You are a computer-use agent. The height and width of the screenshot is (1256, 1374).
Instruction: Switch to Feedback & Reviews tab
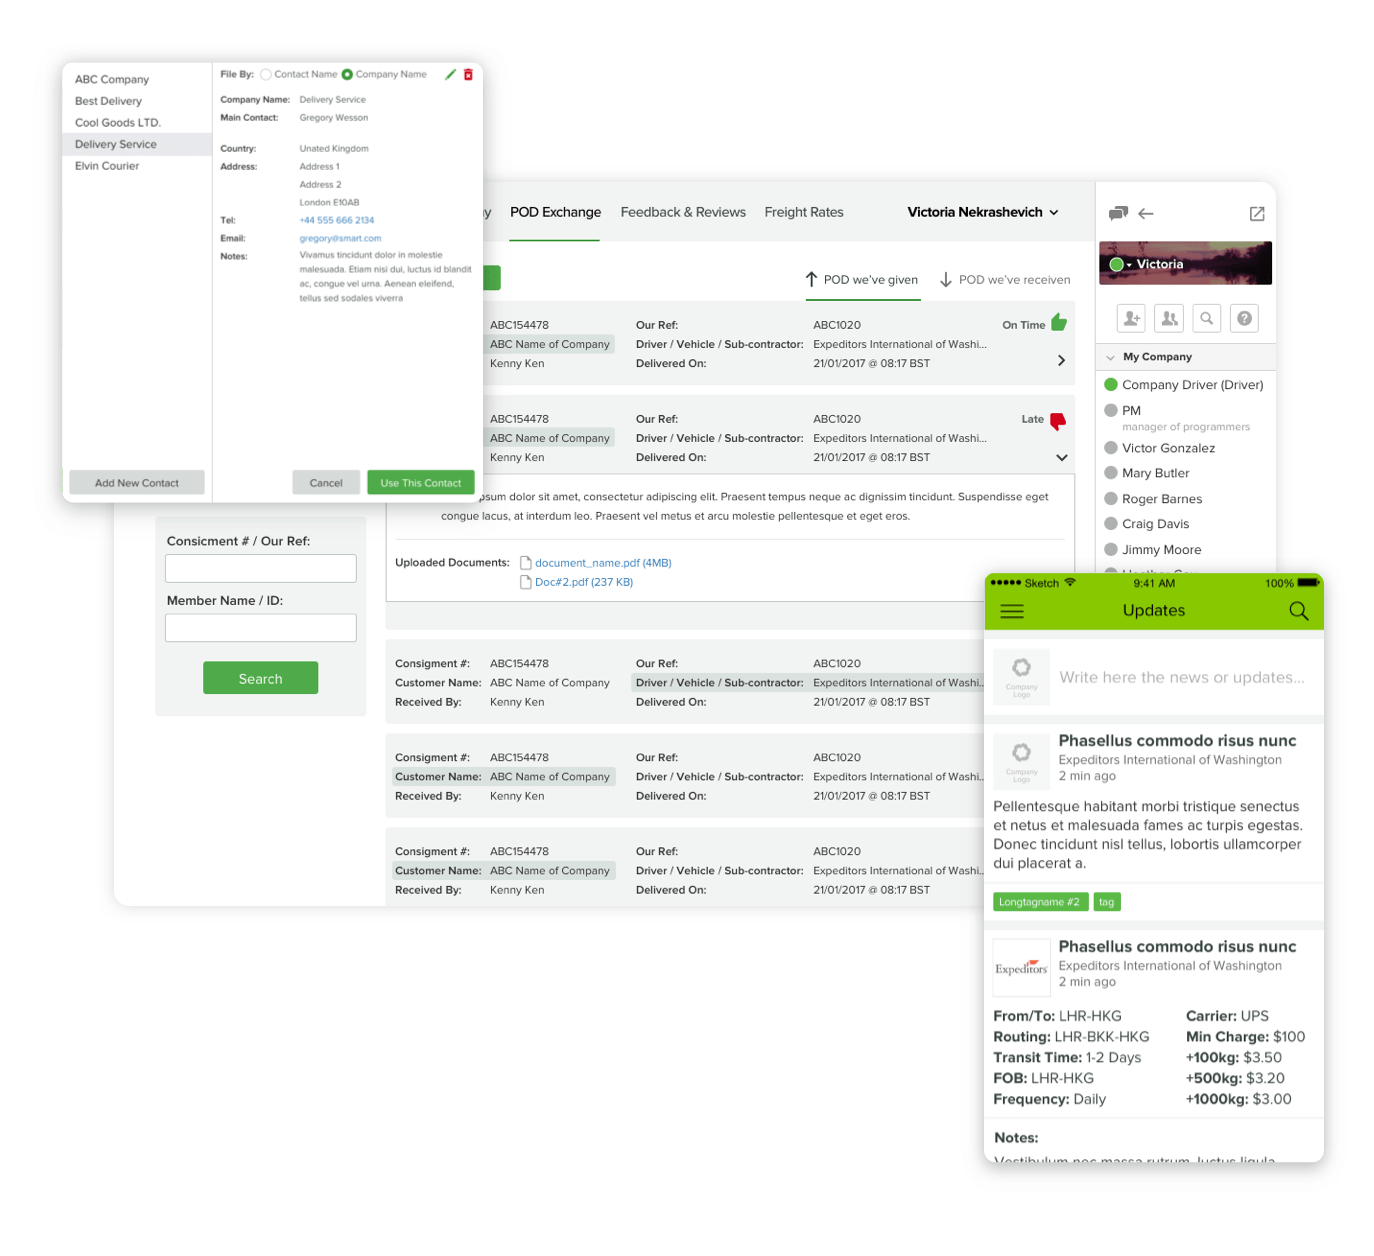683,212
